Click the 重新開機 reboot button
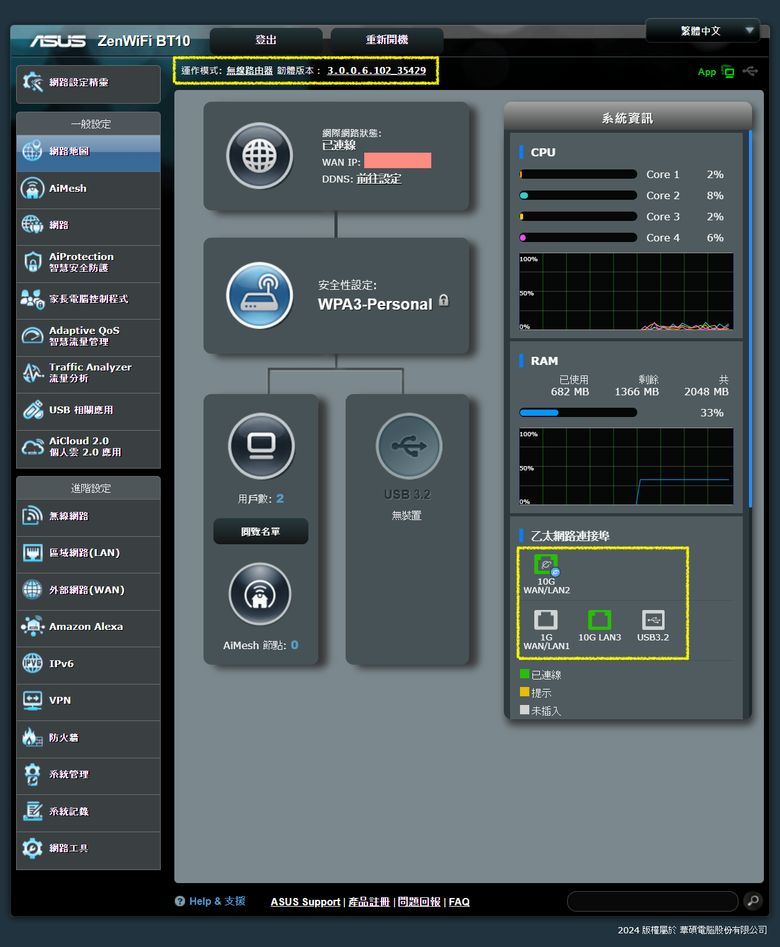Screen dimensions: 780x947 tap(387, 40)
